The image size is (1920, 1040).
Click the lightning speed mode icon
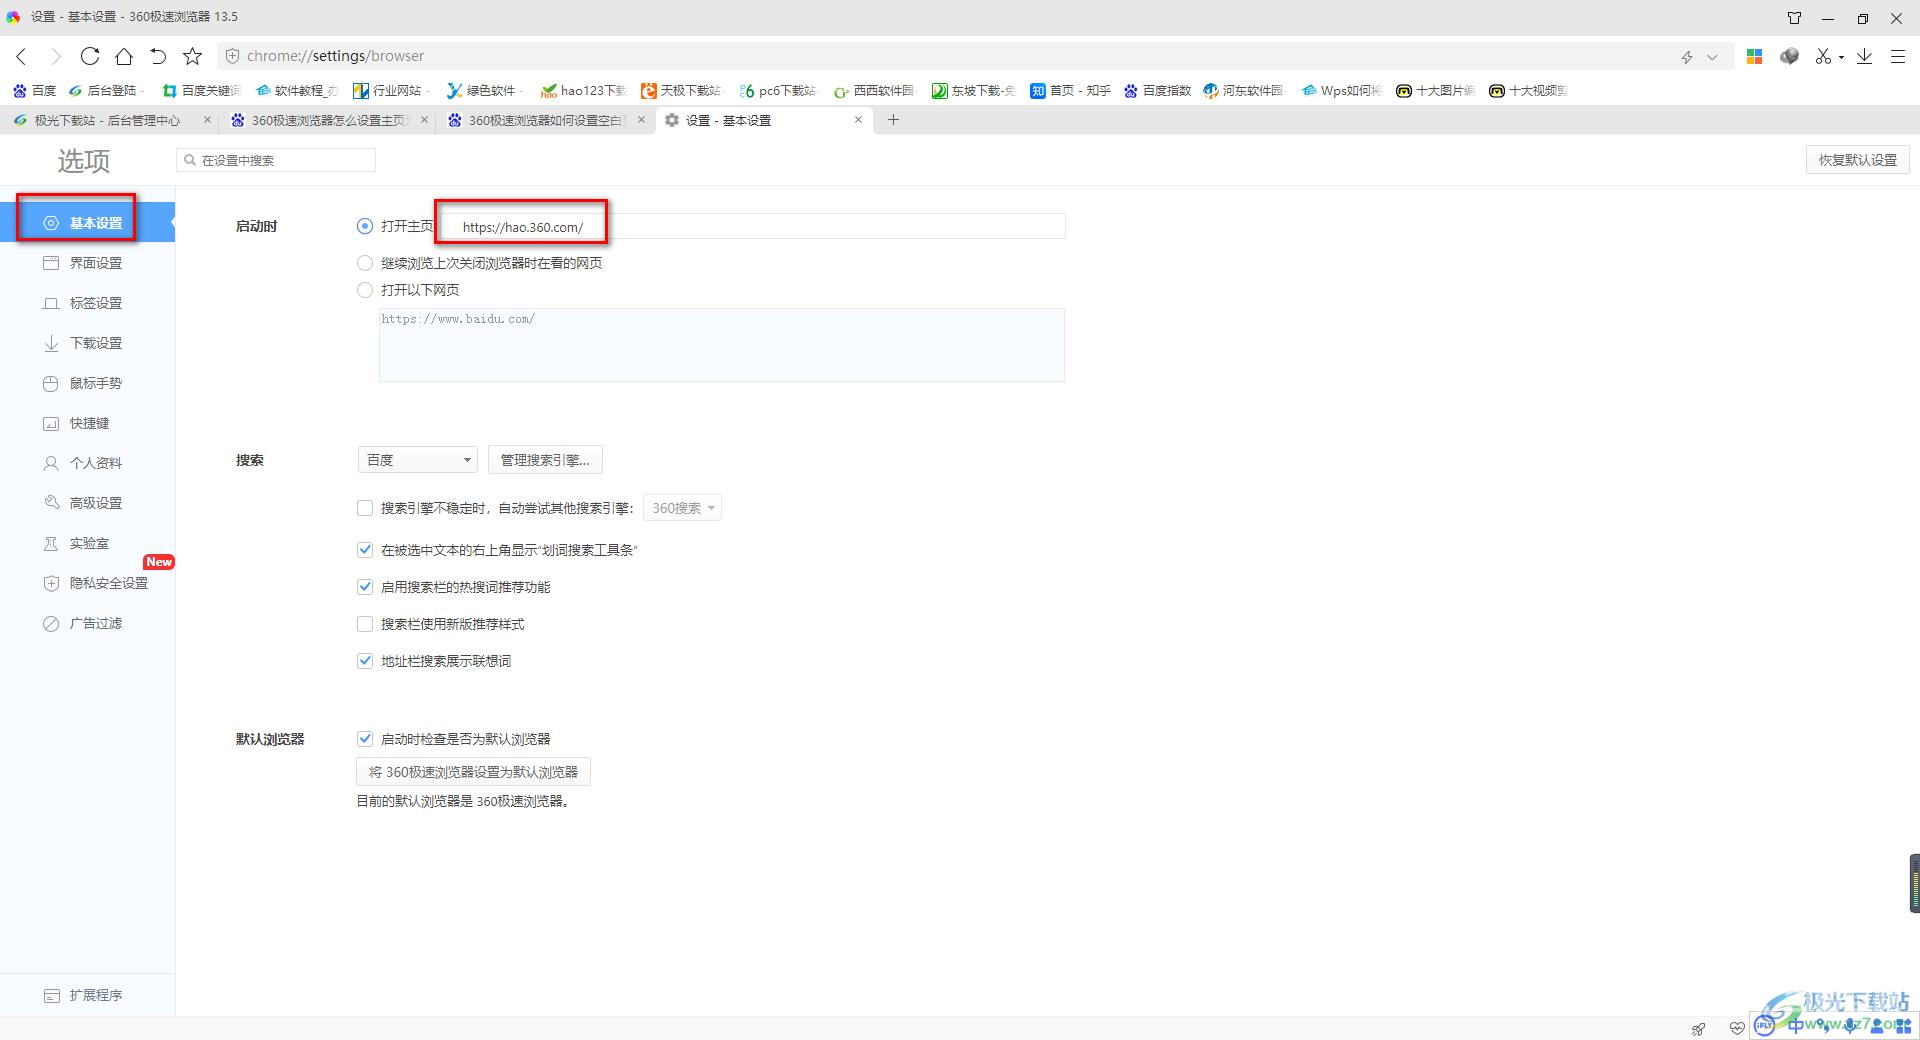click(x=1687, y=57)
